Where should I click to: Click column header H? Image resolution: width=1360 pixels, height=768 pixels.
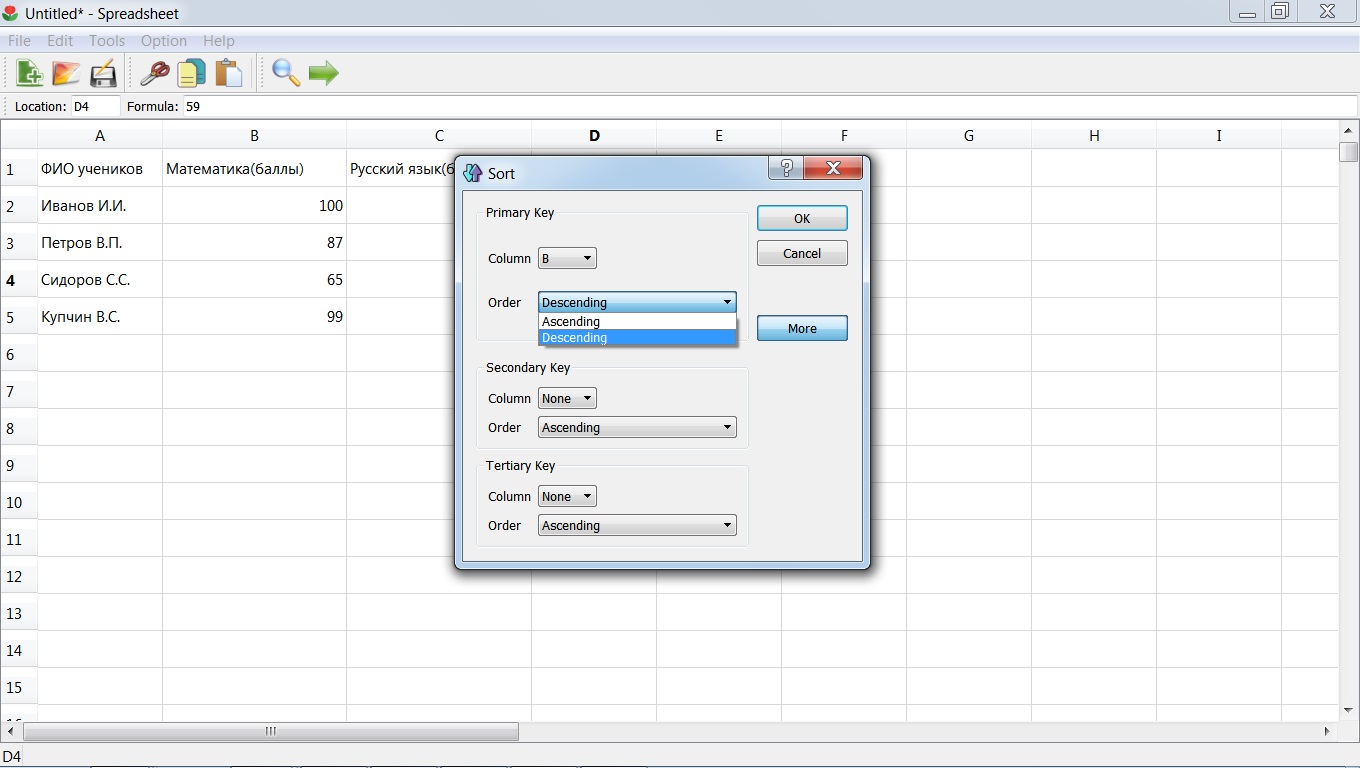(x=1094, y=136)
